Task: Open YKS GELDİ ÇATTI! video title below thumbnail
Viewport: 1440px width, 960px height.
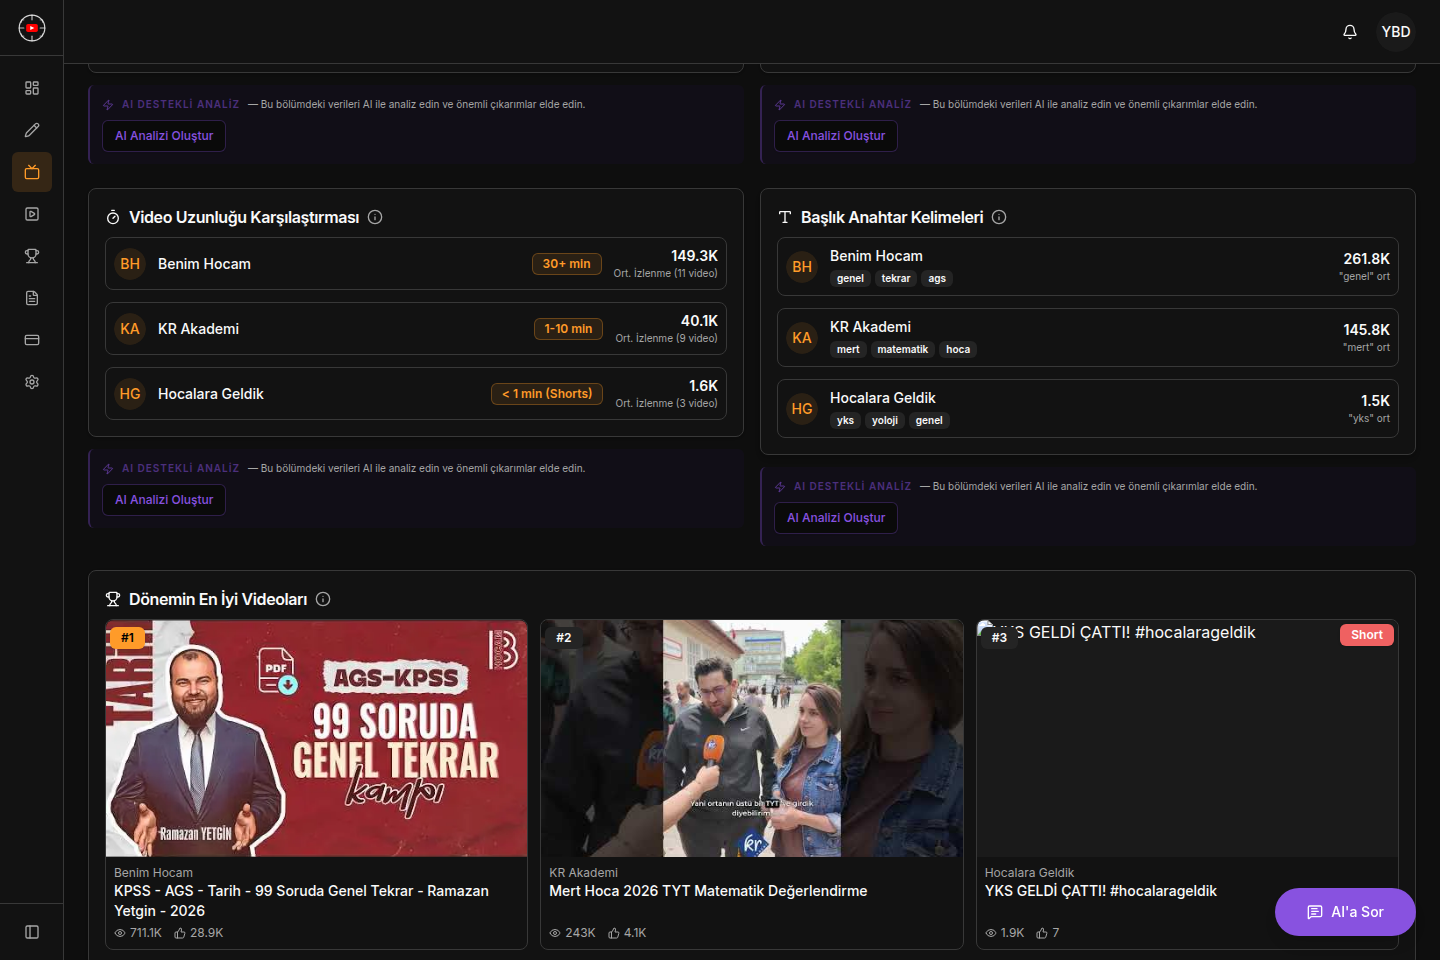Action: click(x=1101, y=891)
